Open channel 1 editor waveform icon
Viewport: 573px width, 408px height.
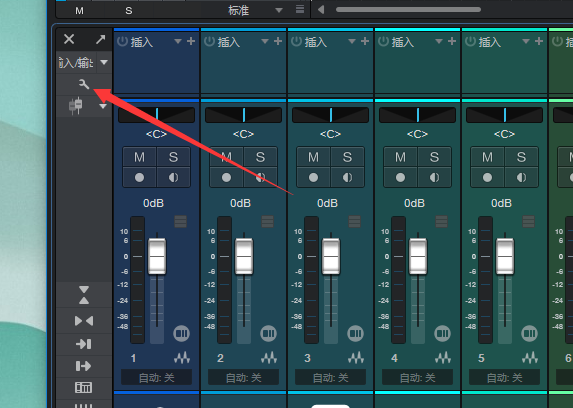(182, 358)
